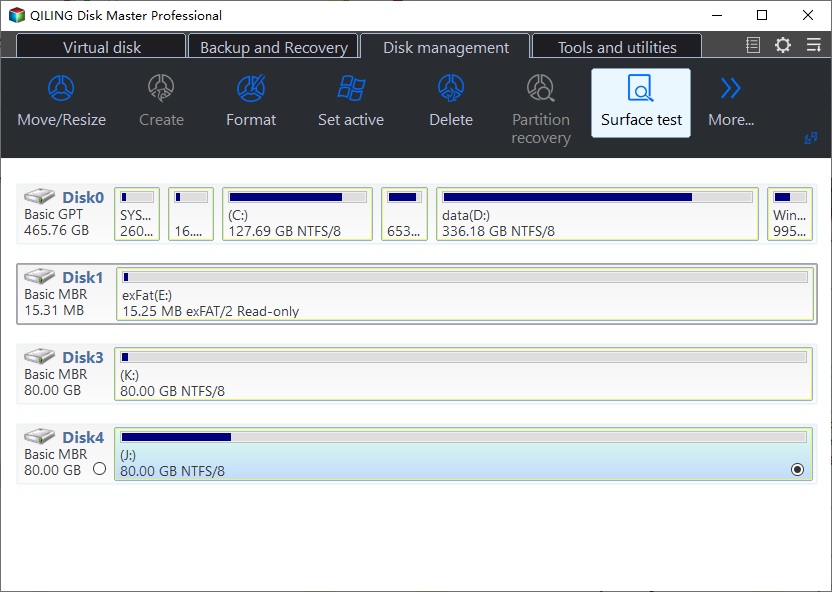832x592 pixels.
Task: Switch to the Virtual disk tab
Action: click(x=101, y=47)
